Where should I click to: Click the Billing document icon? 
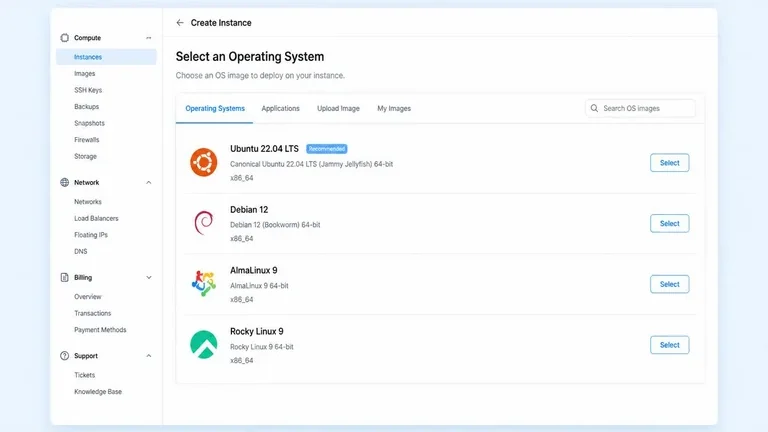pyautogui.click(x=65, y=277)
